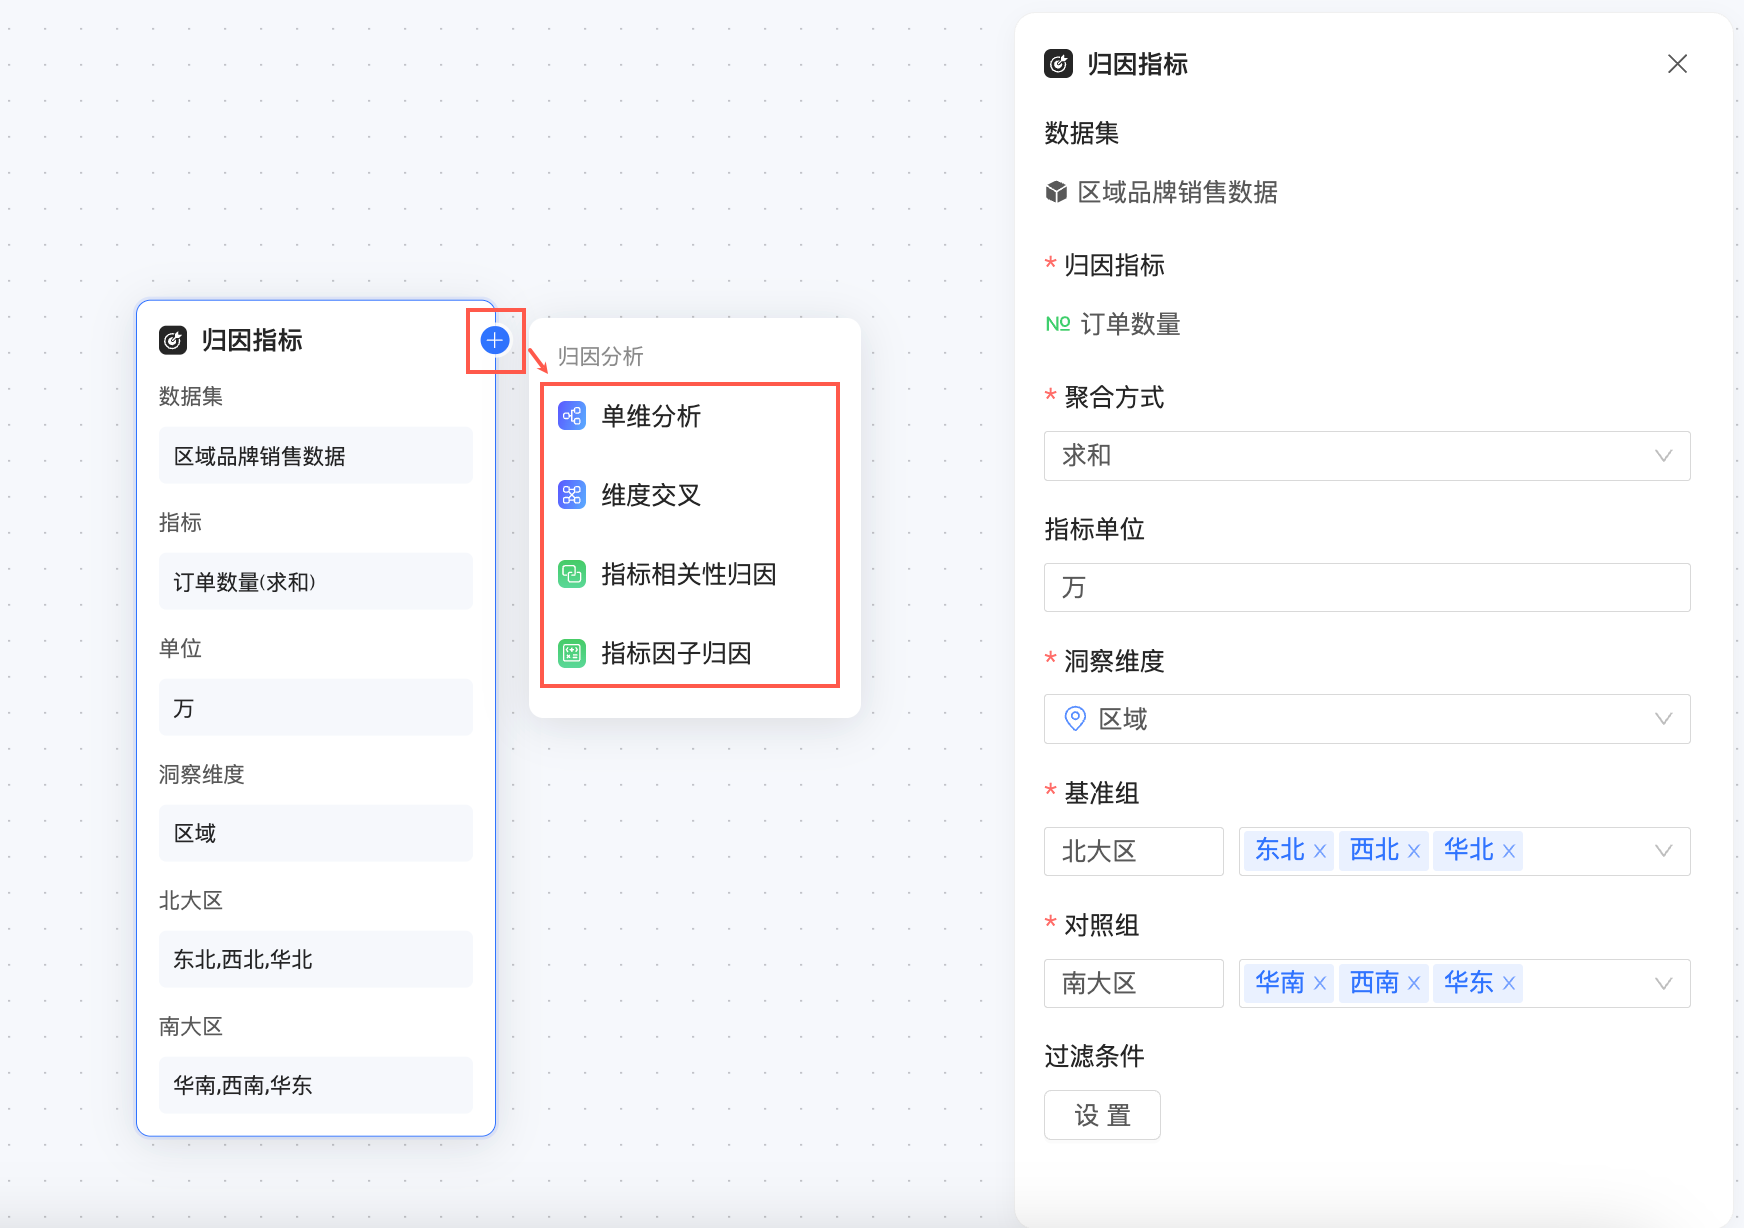The width and height of the screenshot is (1744, 1228).
Task: Click the 南大区 group name input
Action: [x=1134, y=983]
